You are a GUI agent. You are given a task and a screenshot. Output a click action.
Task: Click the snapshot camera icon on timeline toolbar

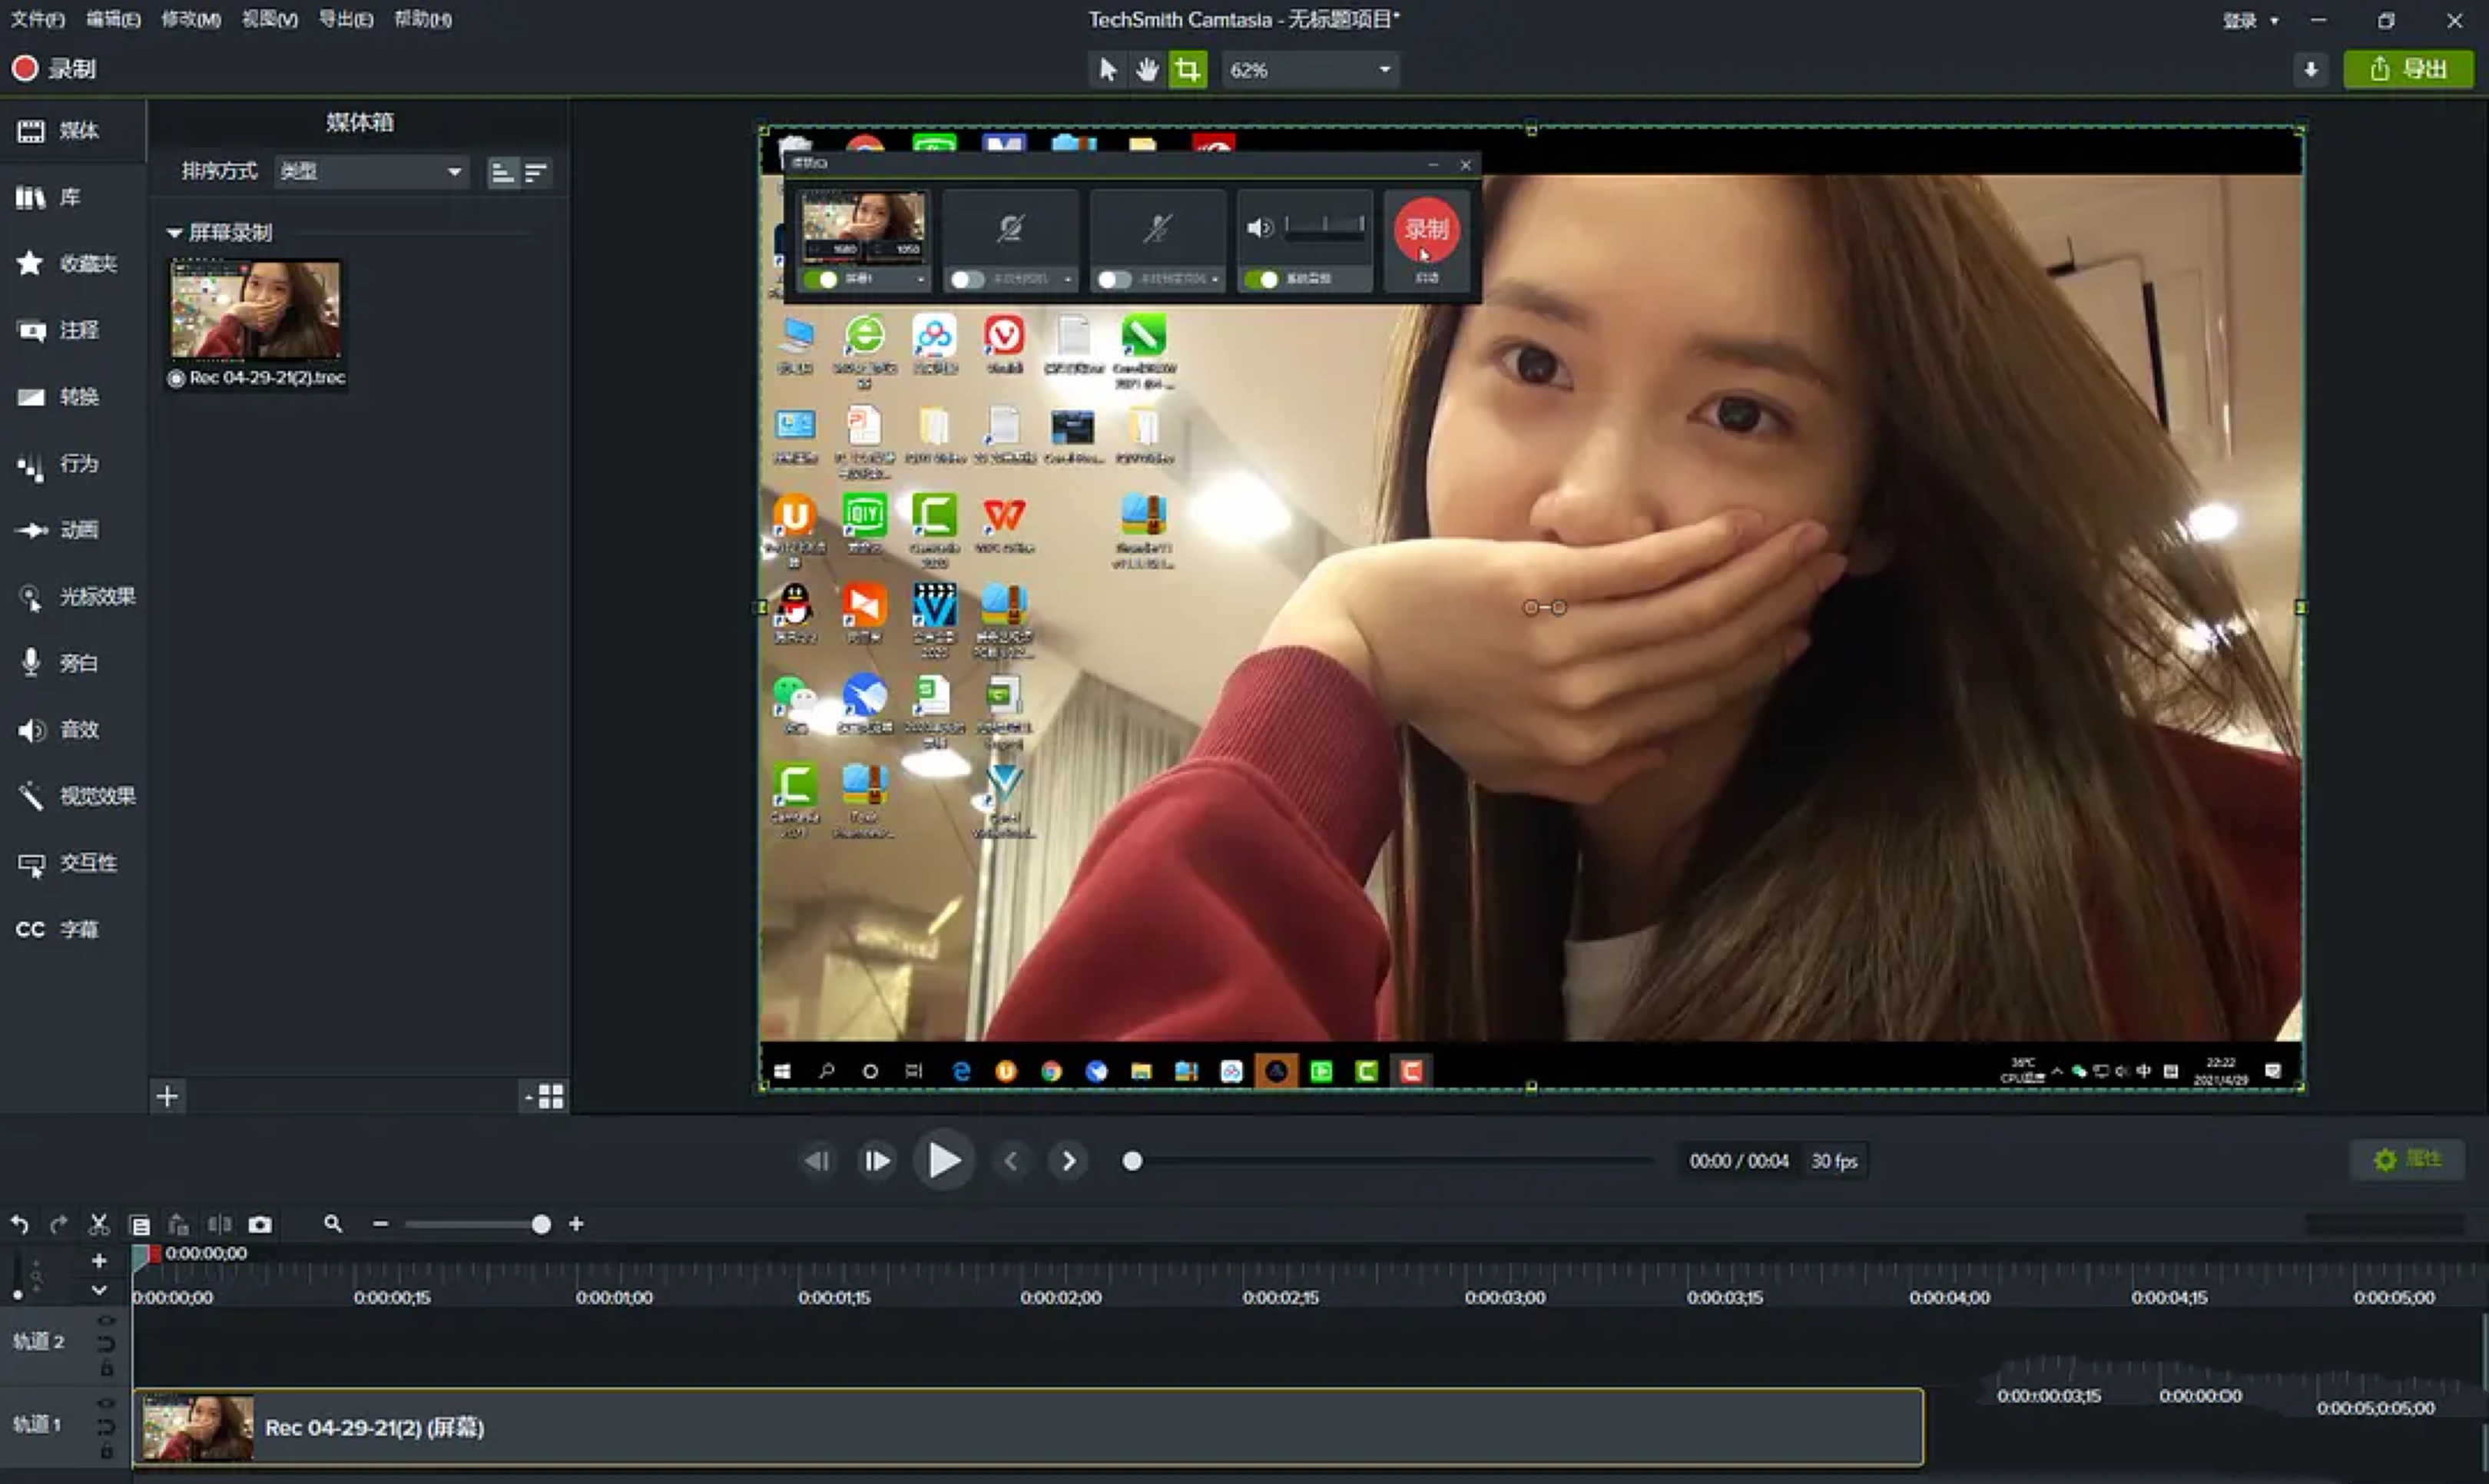[260, 1224]
